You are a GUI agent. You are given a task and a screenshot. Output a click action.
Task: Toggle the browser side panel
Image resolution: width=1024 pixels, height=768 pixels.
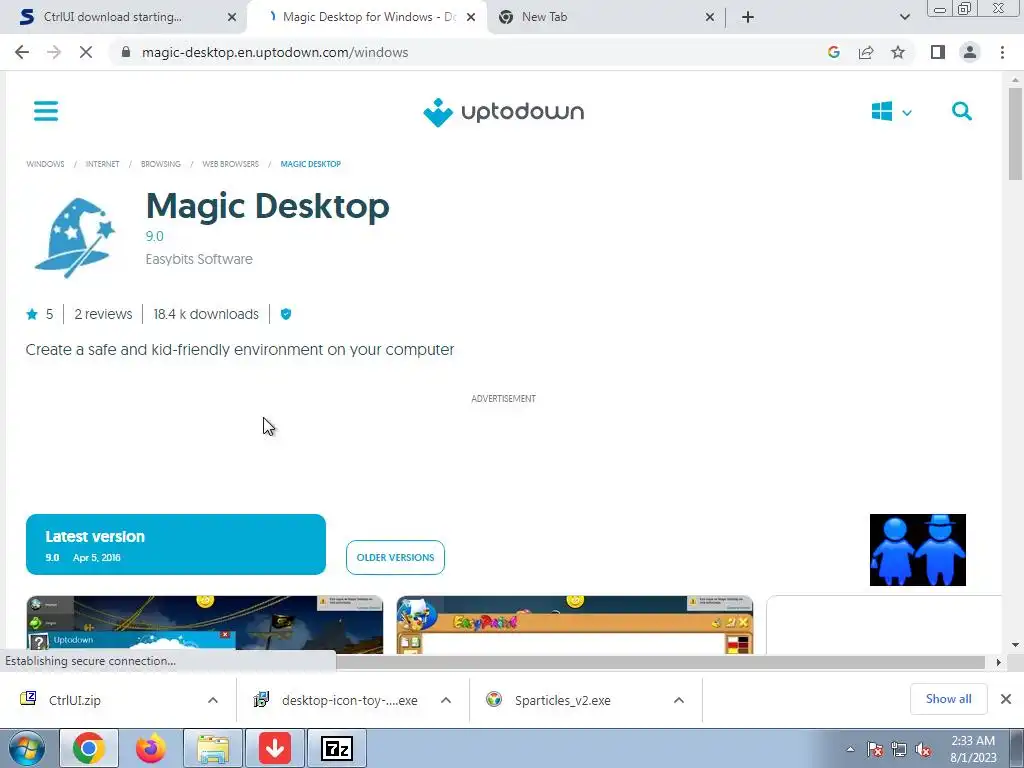click(938, 52)
